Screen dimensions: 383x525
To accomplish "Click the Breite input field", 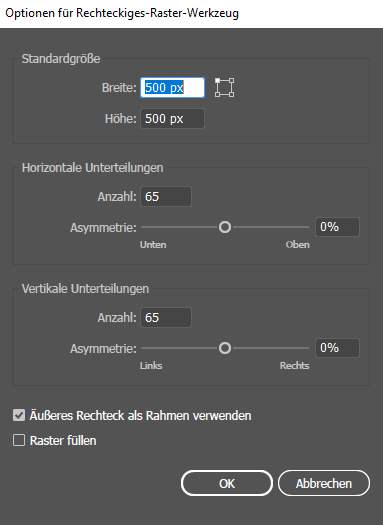I will [172, 88].
